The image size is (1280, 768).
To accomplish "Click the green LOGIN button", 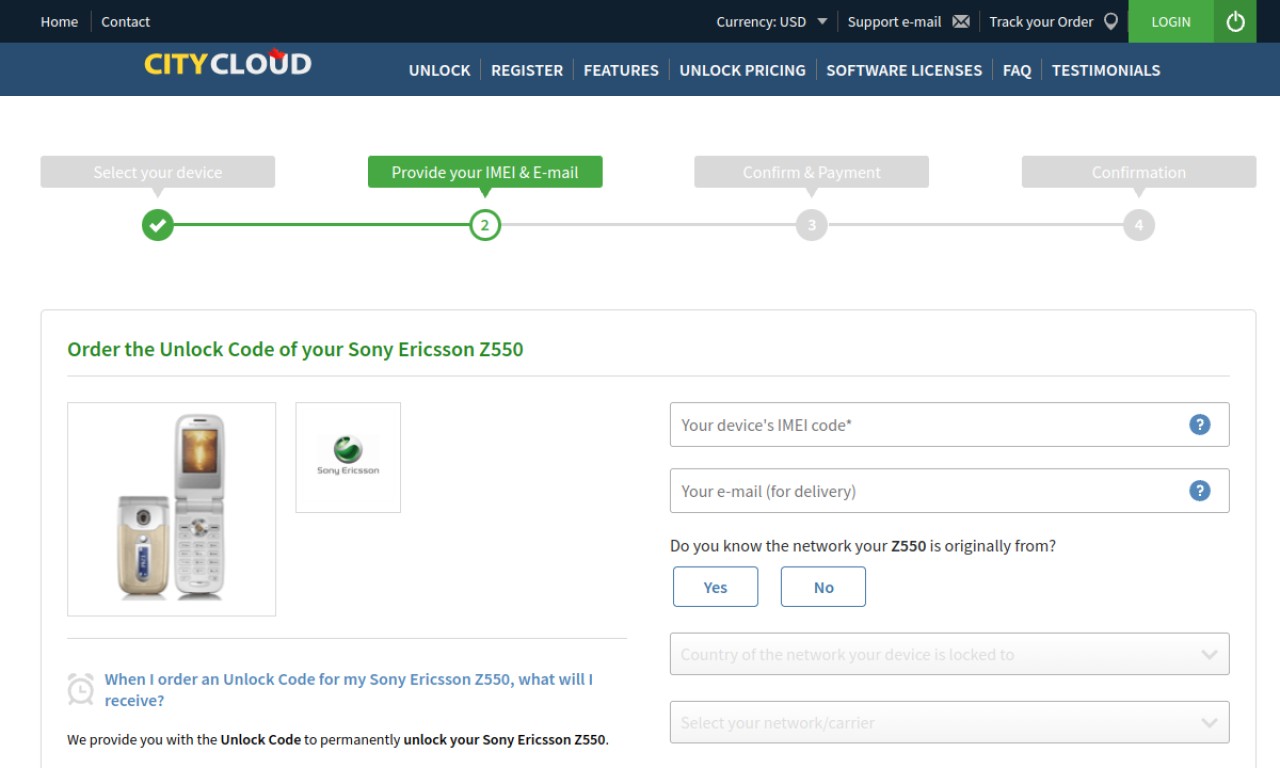I will click(1171, 21).
